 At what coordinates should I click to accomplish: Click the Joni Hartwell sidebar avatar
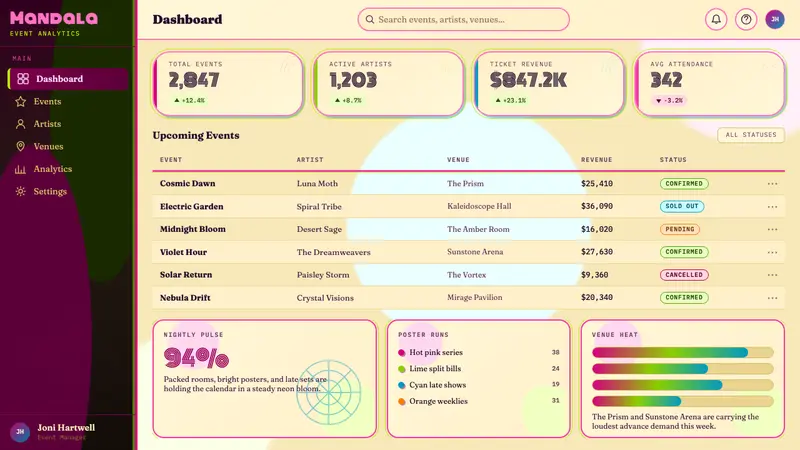[20, 432]
